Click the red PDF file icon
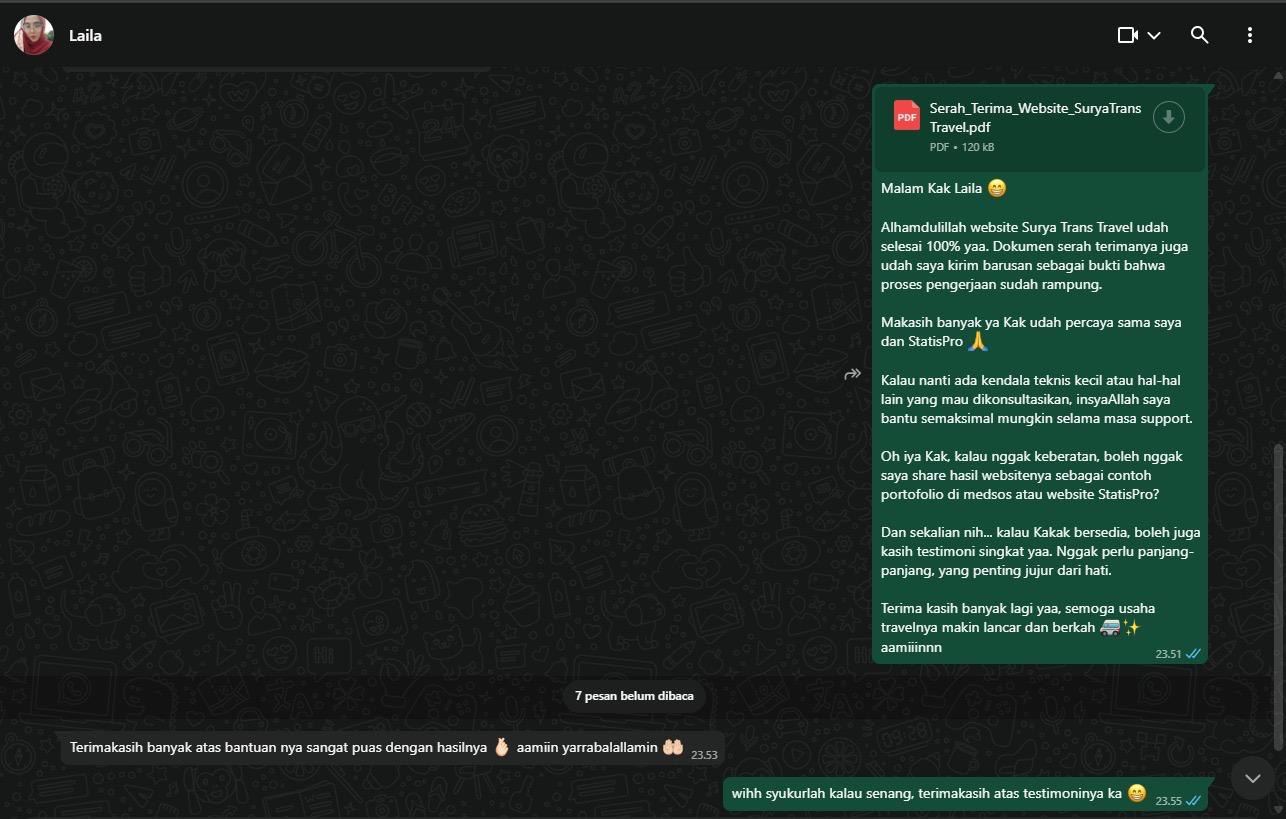Viewport: 1286px width, 819px height. point(907,116)
